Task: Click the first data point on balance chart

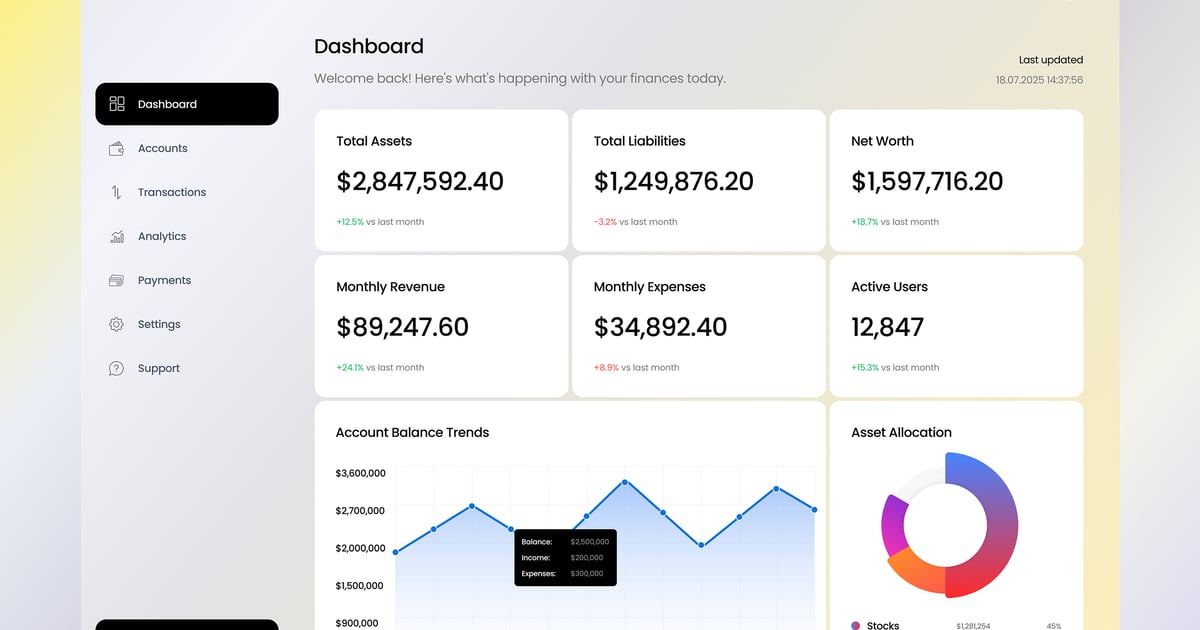Action: (x=396, y=552)
